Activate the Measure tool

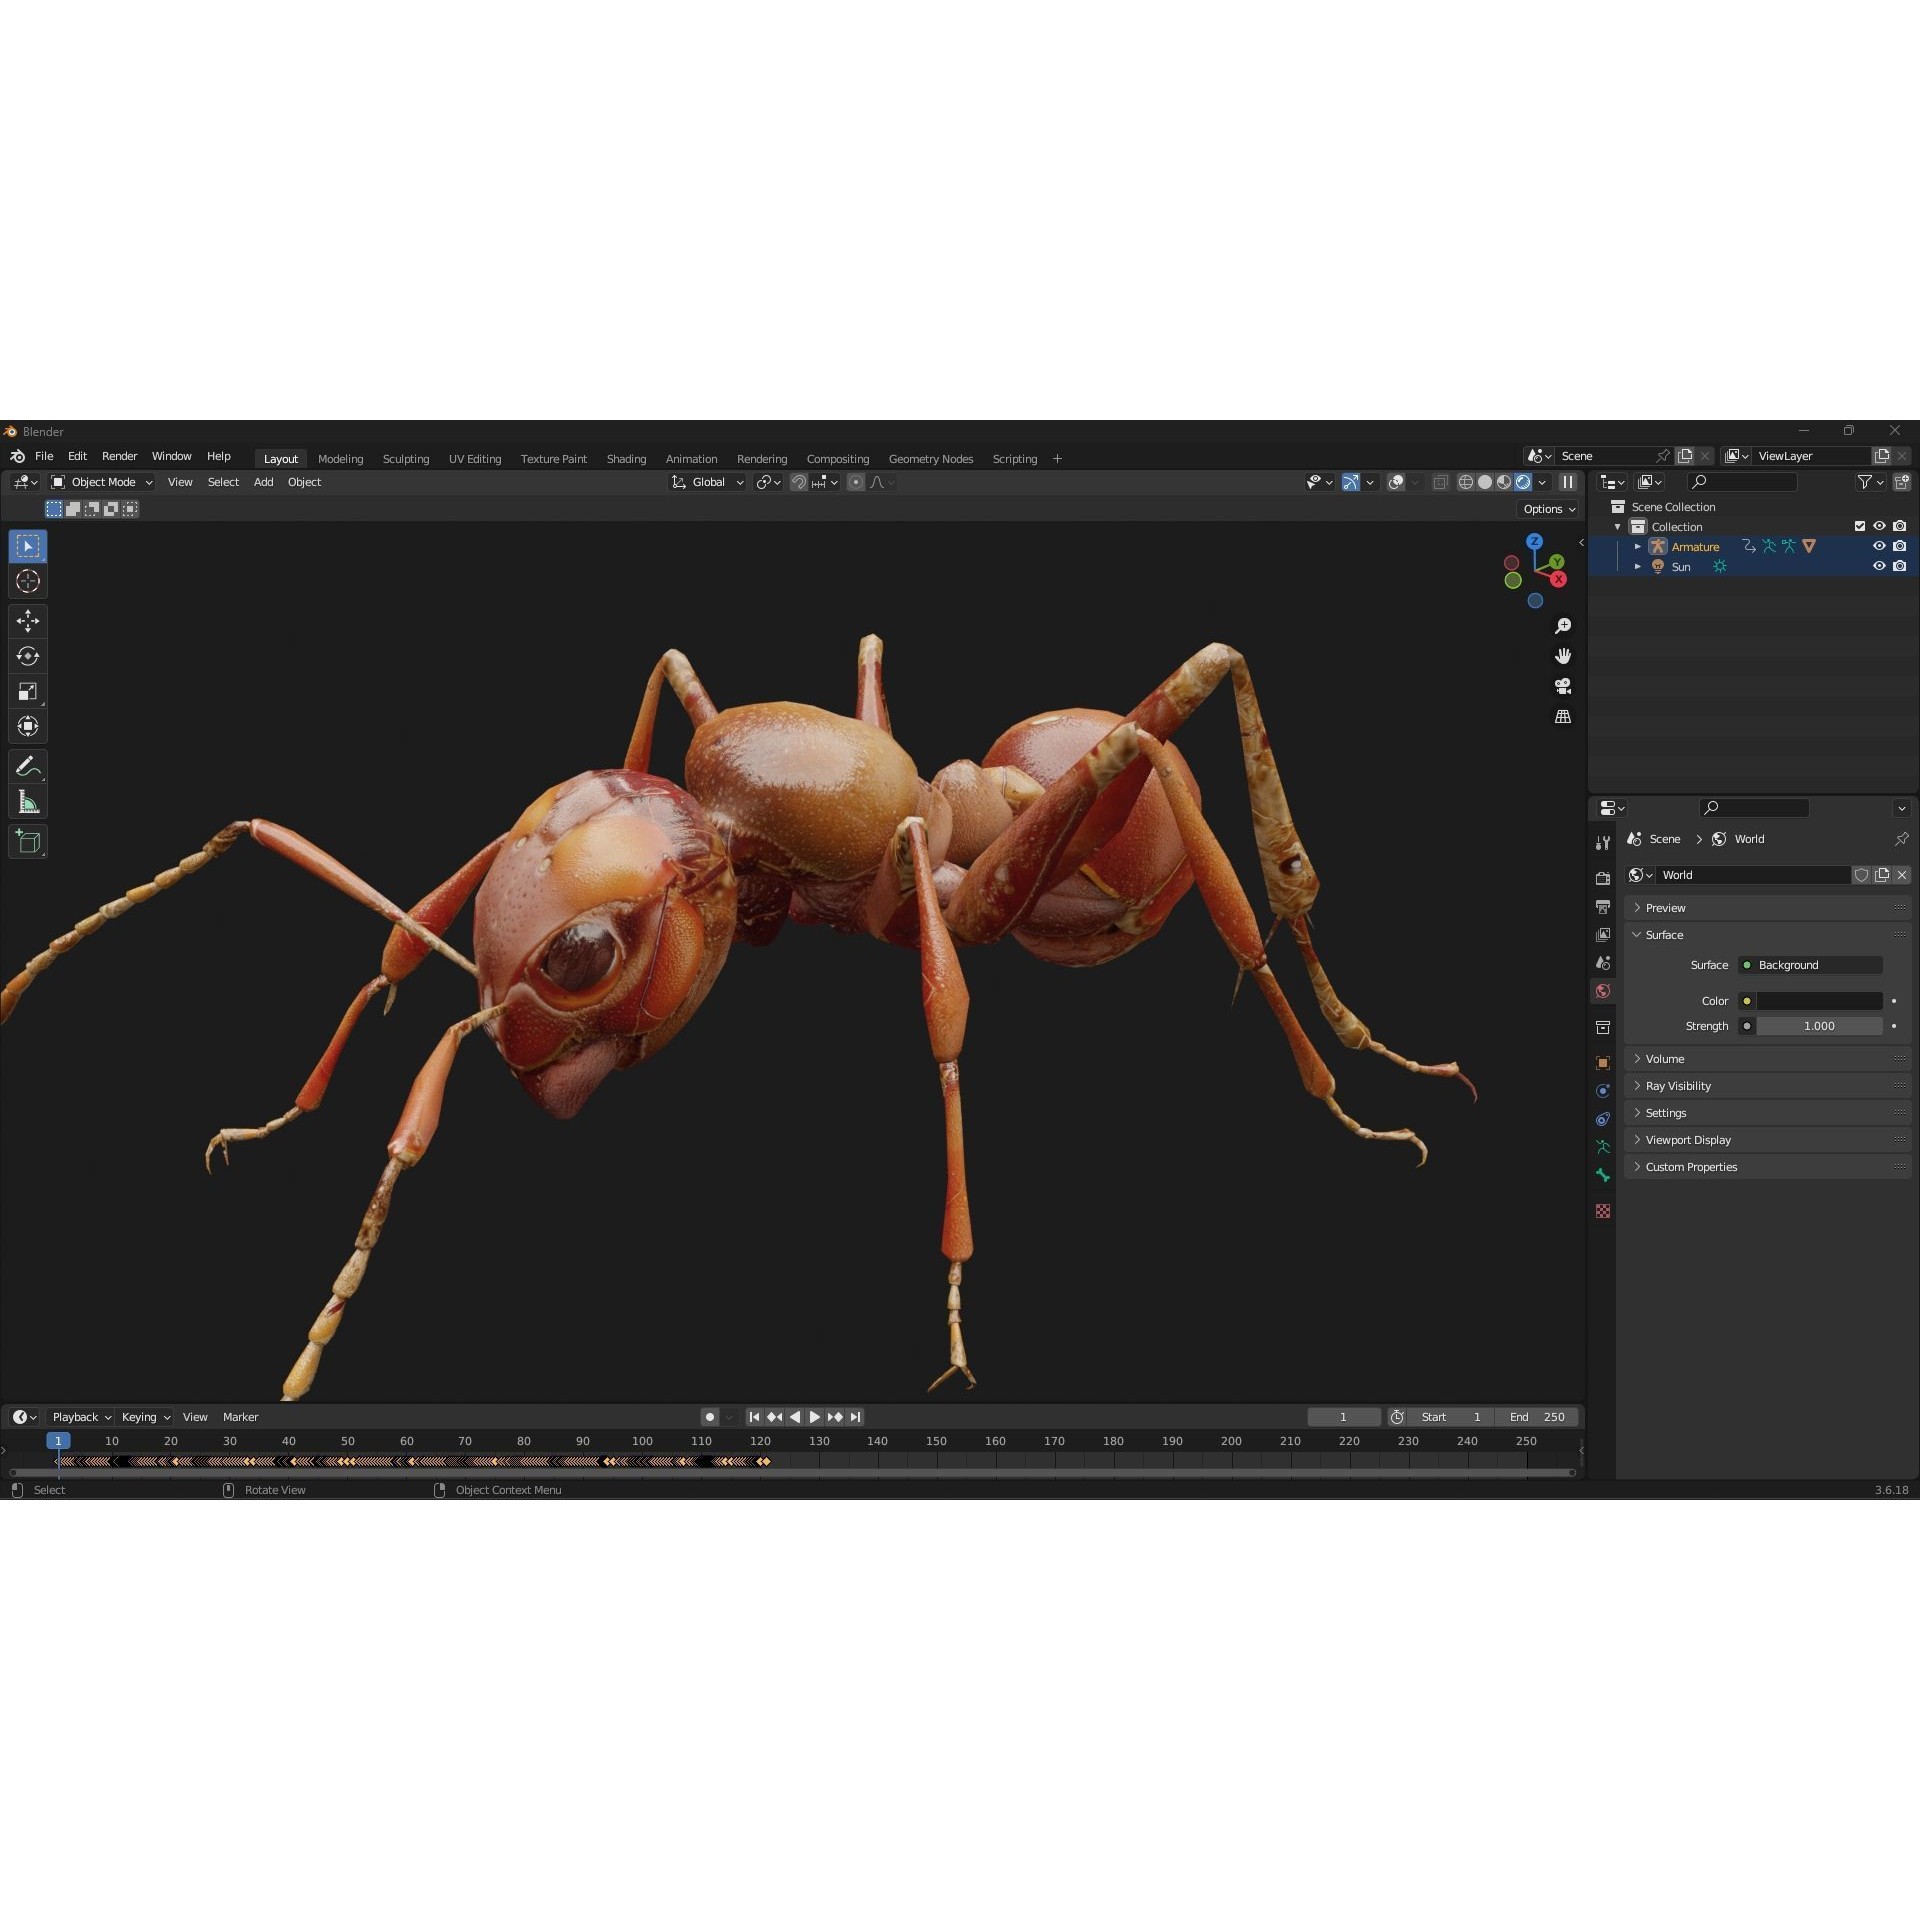pyautogui.click(x=27, y=800)
